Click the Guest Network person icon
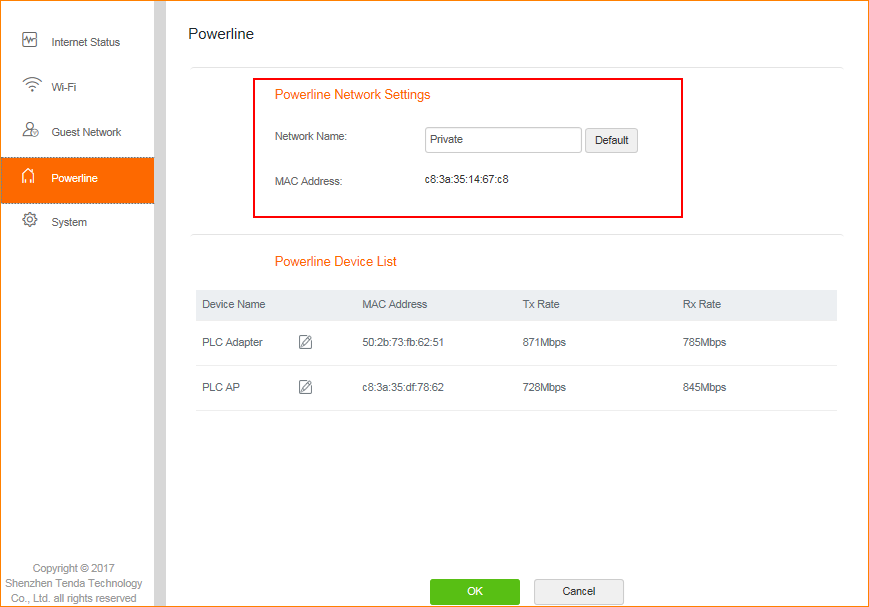 (x=30, y=131)
